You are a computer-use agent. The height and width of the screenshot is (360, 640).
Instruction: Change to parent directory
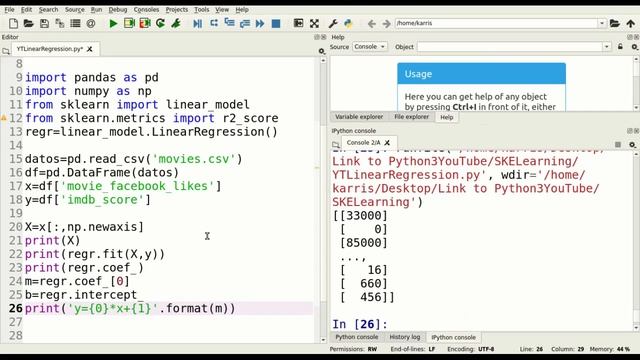click(631, 24)
